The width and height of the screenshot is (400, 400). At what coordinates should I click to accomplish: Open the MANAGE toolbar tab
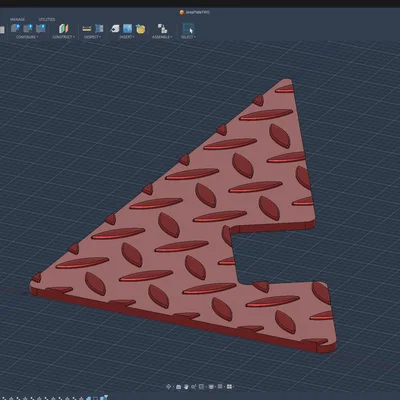pyautogui.click(x=17, y=19)
